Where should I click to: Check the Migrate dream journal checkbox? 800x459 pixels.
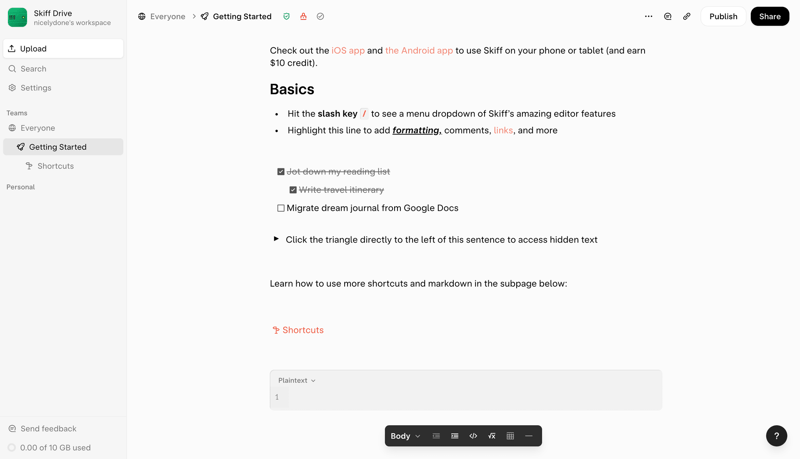tap(281, 208)
